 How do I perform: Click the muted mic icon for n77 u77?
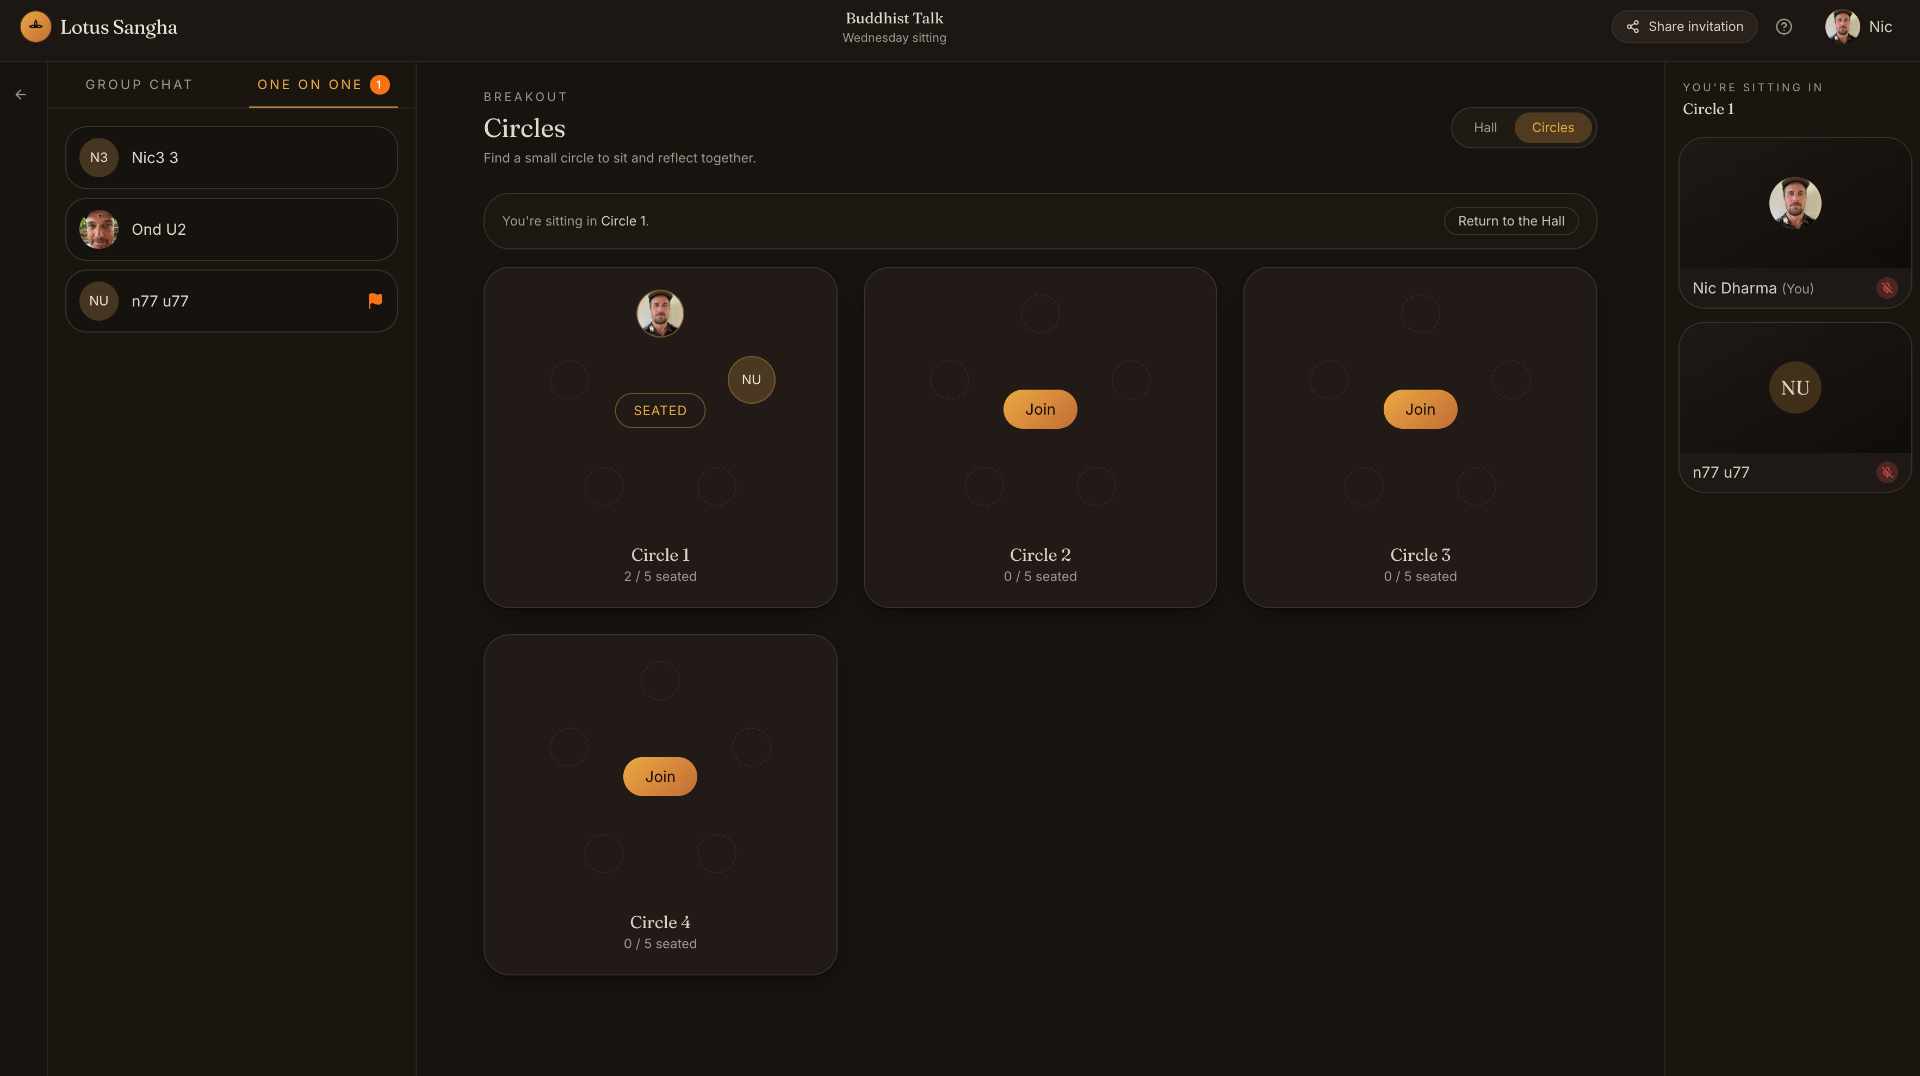click(x=1887, y=472)
